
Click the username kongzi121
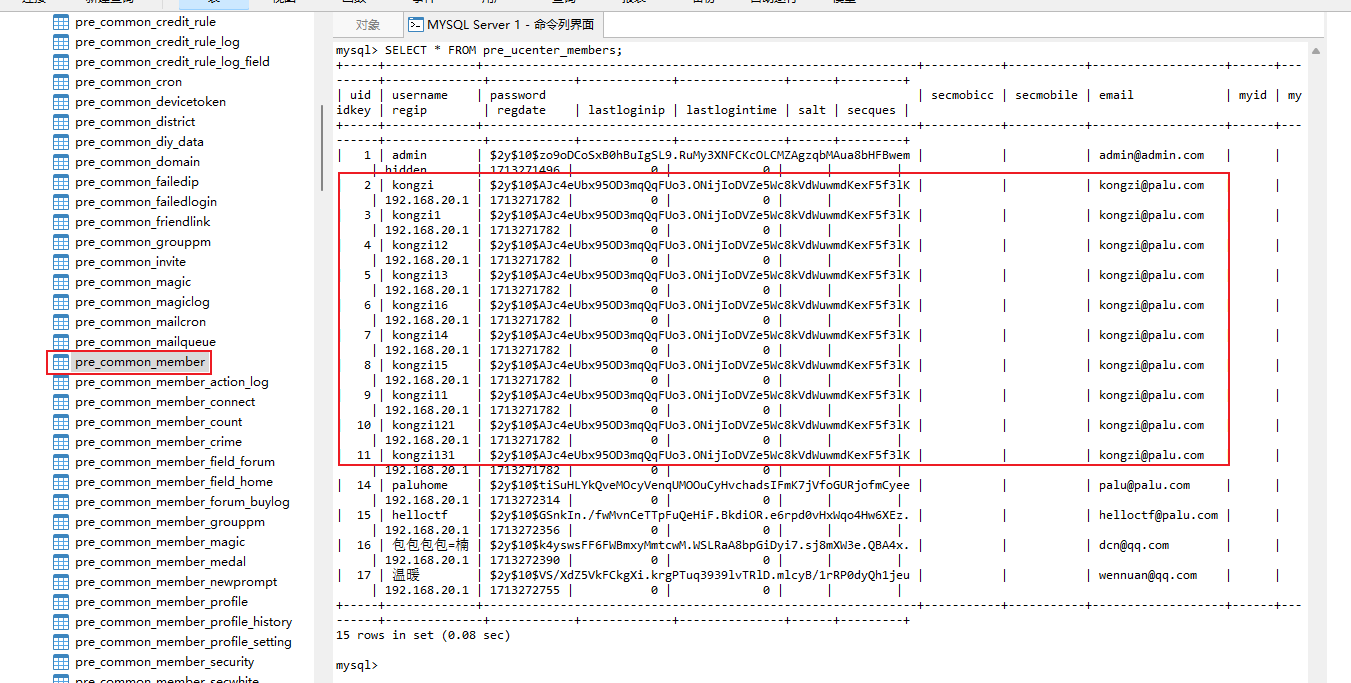click(x=424, y=425)
